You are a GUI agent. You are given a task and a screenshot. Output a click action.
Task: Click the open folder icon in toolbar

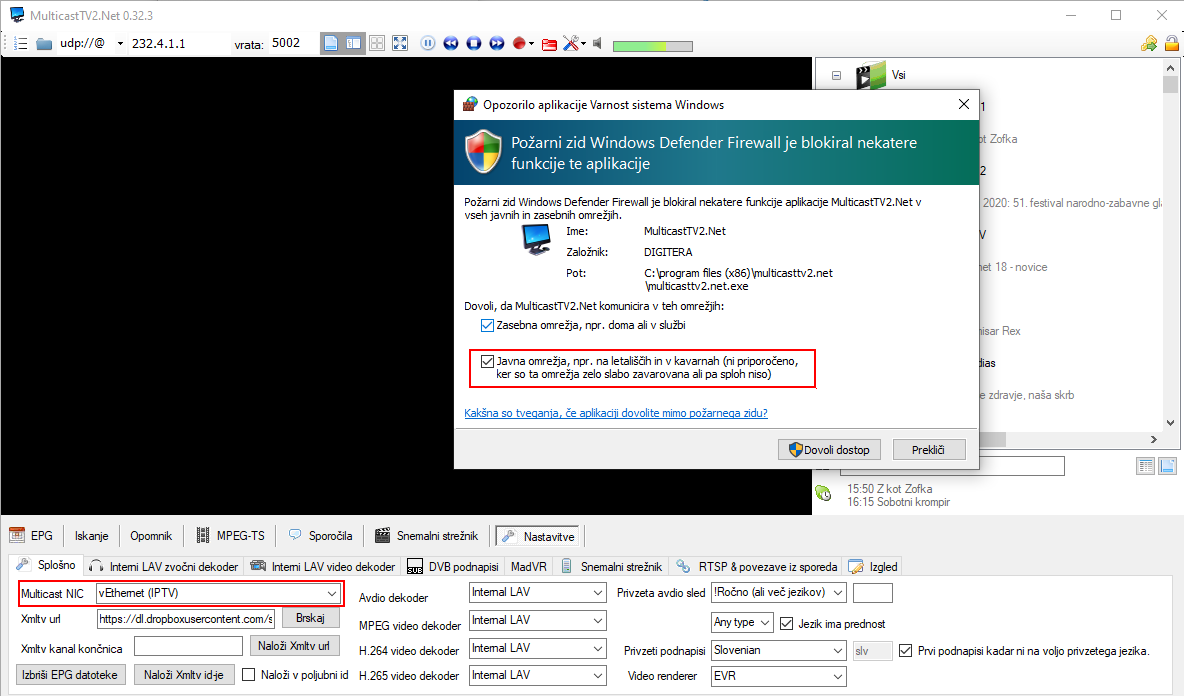coord(45,44)
